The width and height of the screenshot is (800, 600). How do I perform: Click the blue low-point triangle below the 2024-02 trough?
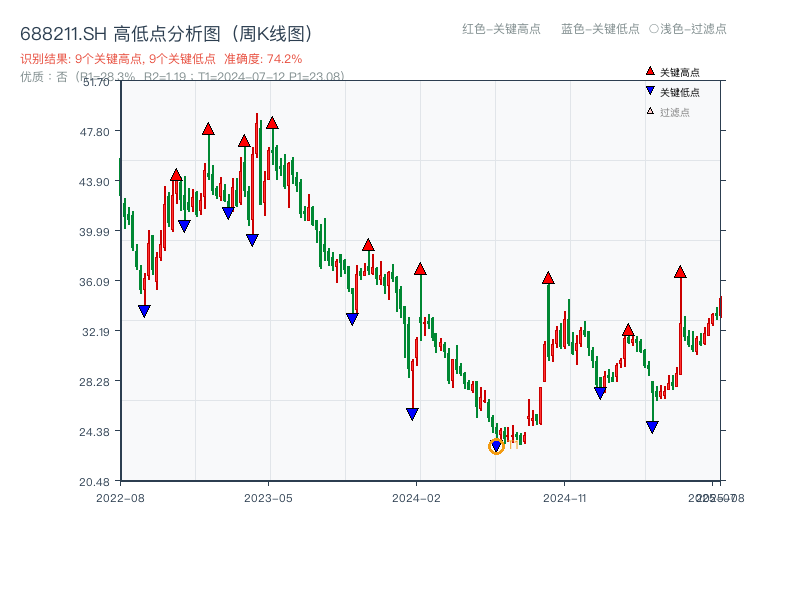click(x=413, y=412)
